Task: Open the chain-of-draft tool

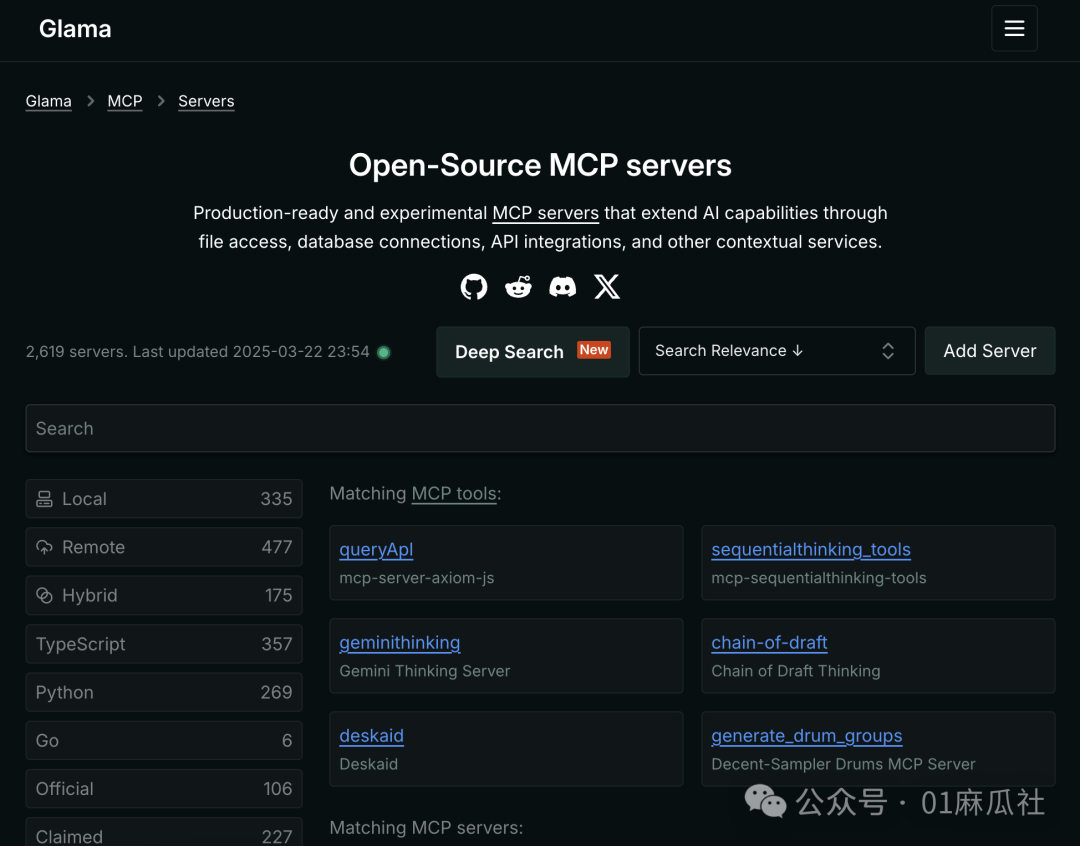Action: tap(769, 643)
